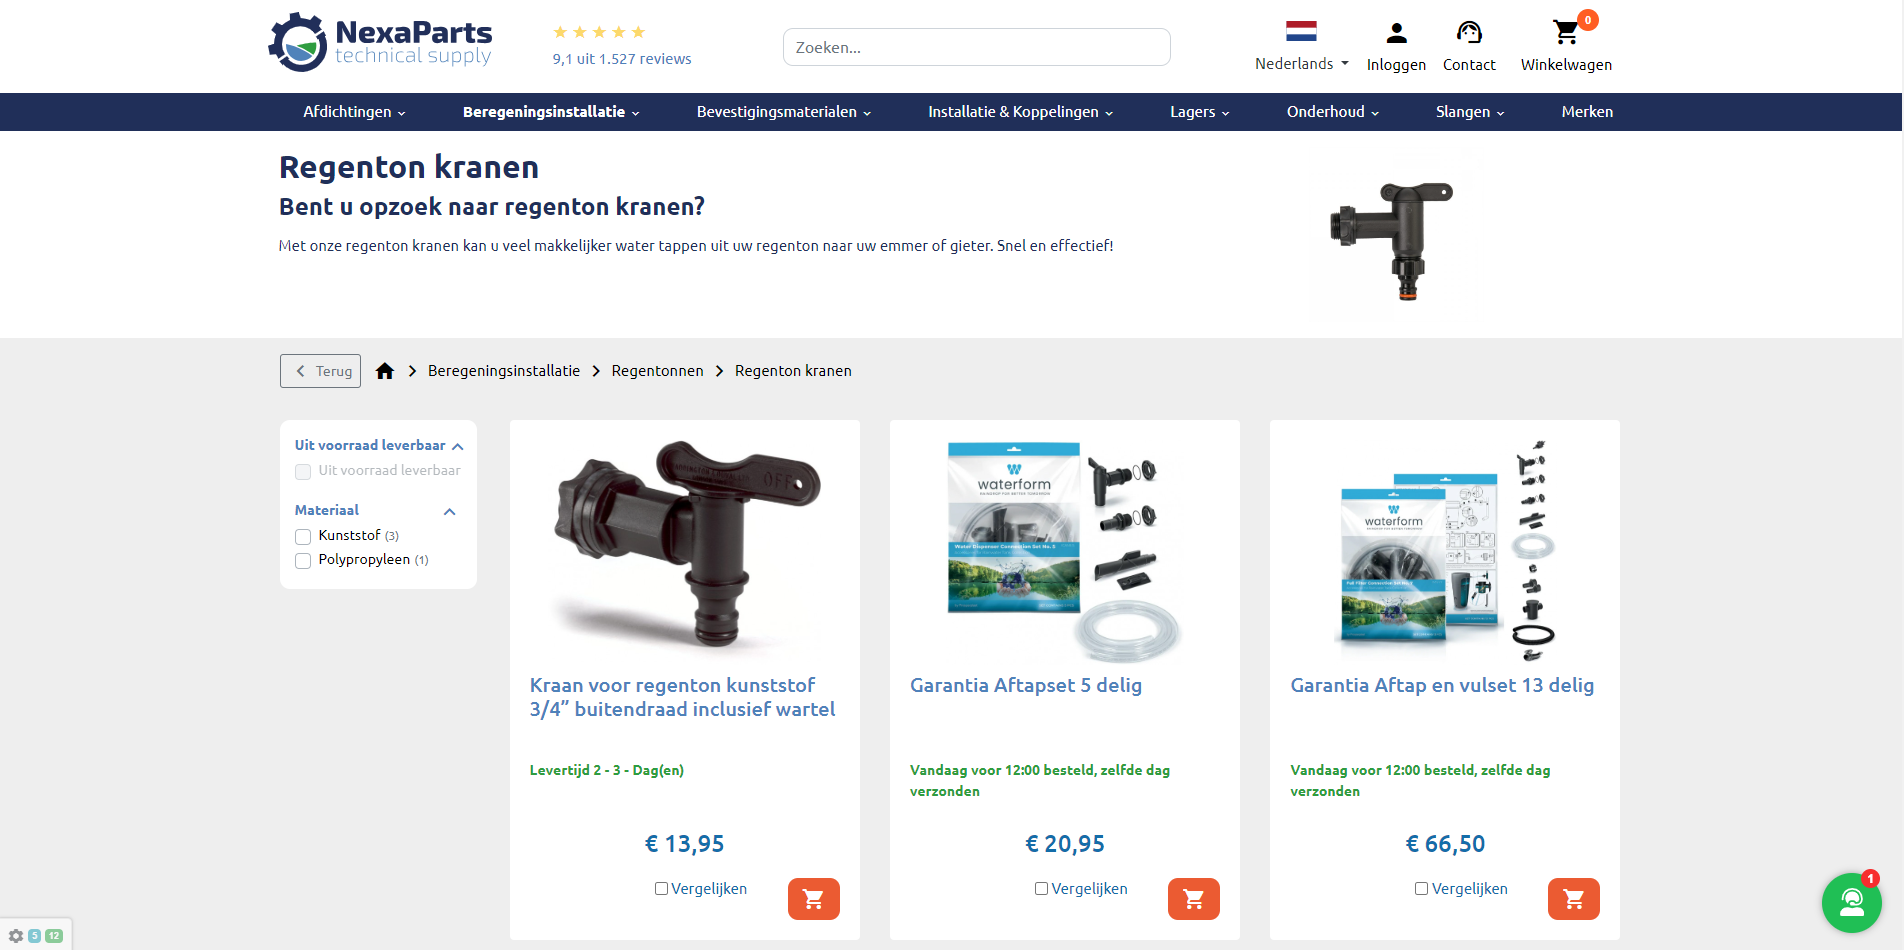Add Garantia Aftap en vulset to cart

pos(1574,899)
